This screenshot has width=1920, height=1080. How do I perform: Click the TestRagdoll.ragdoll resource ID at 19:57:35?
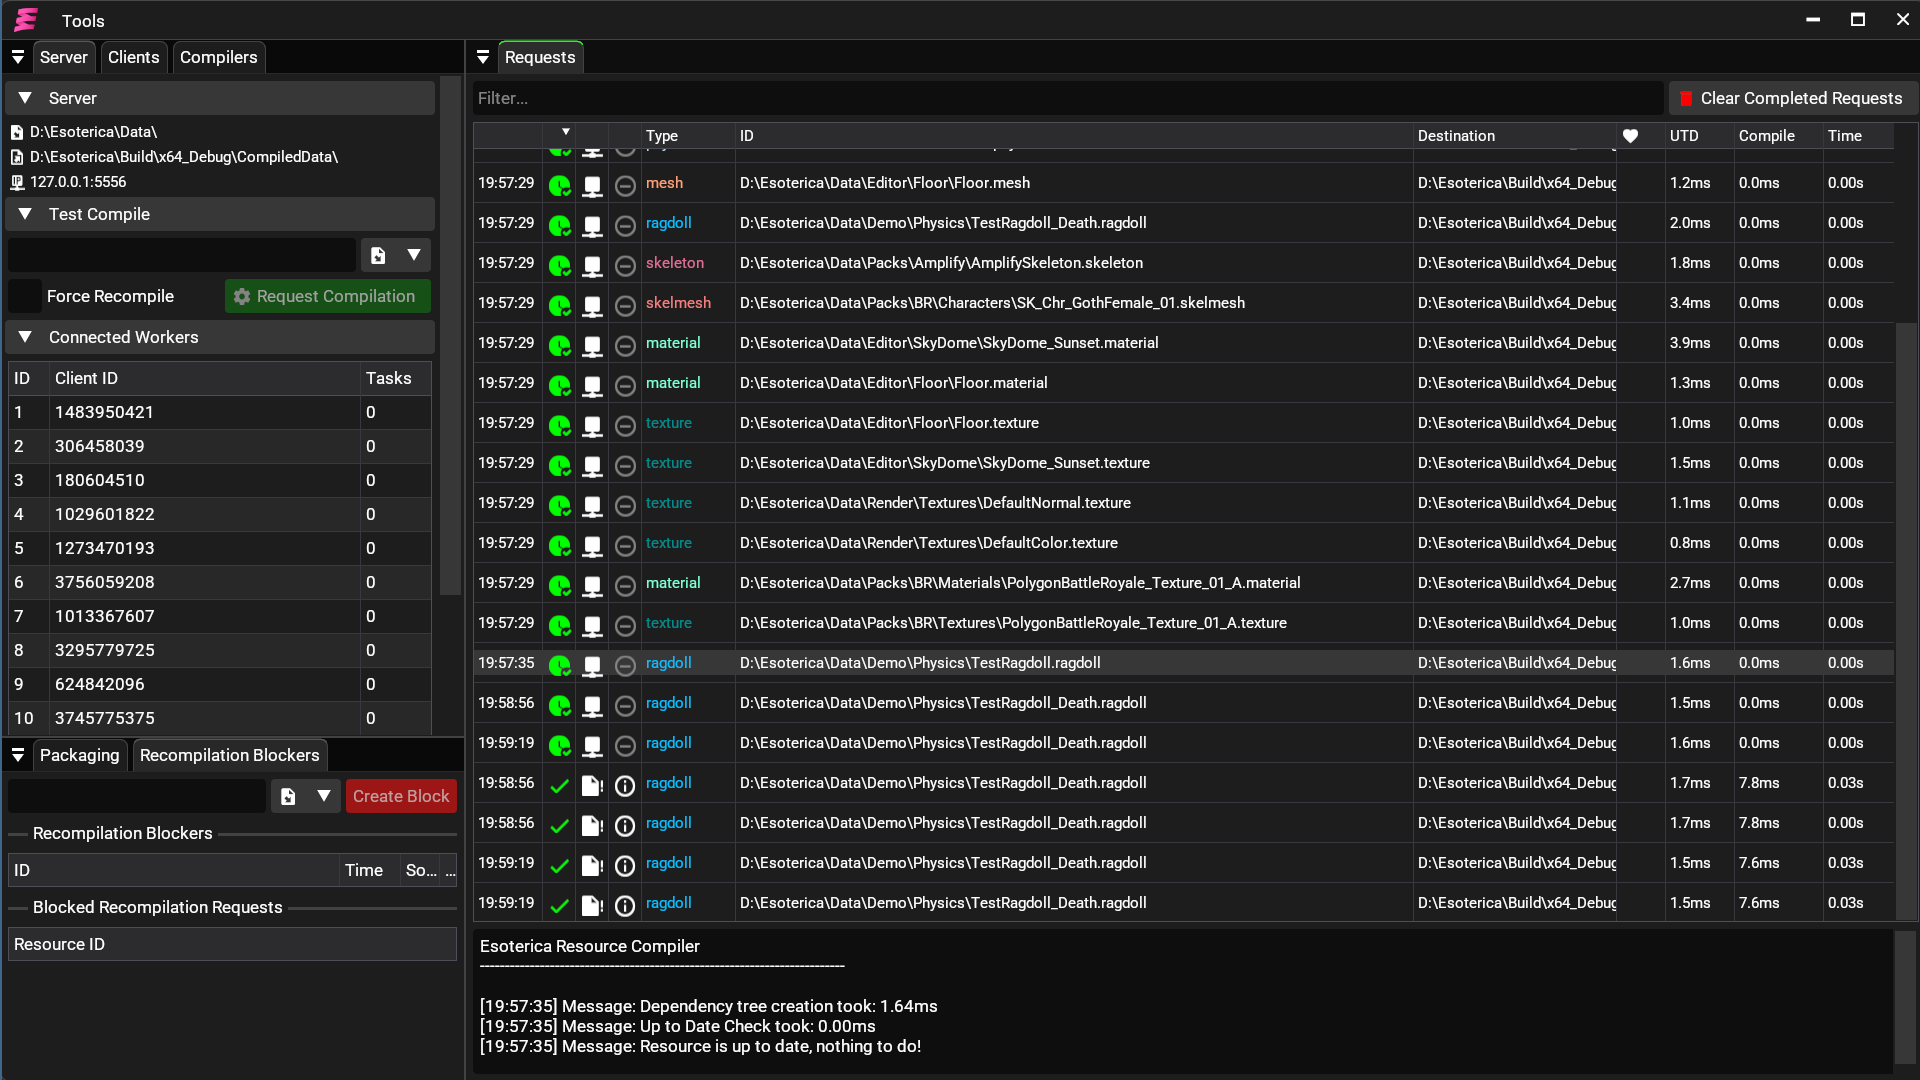click(920, 663)
